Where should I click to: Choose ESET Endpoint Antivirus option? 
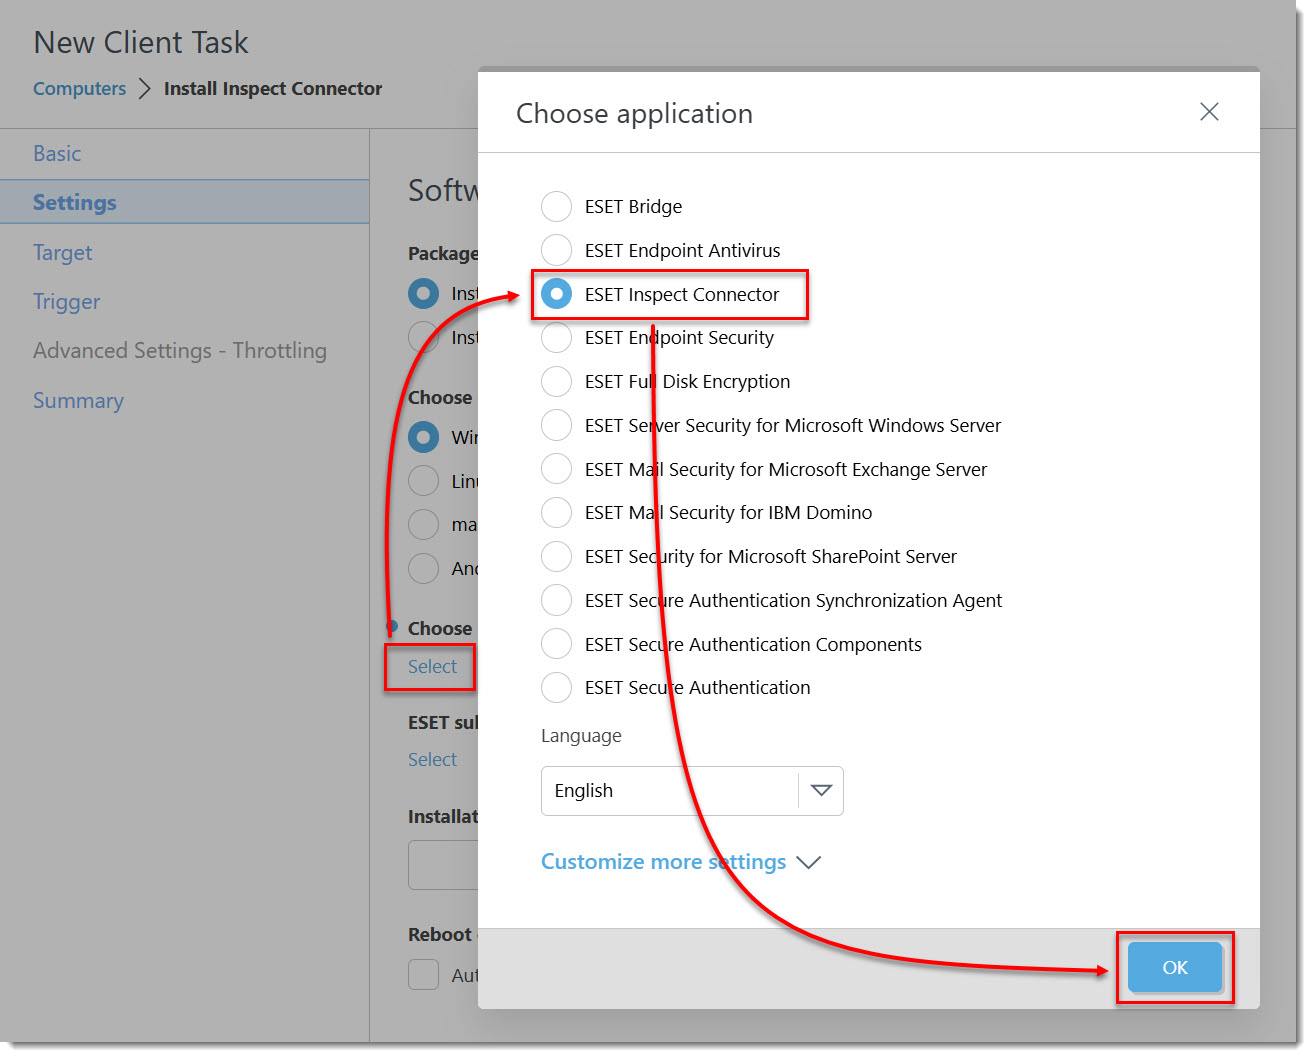tap(556, 250)
